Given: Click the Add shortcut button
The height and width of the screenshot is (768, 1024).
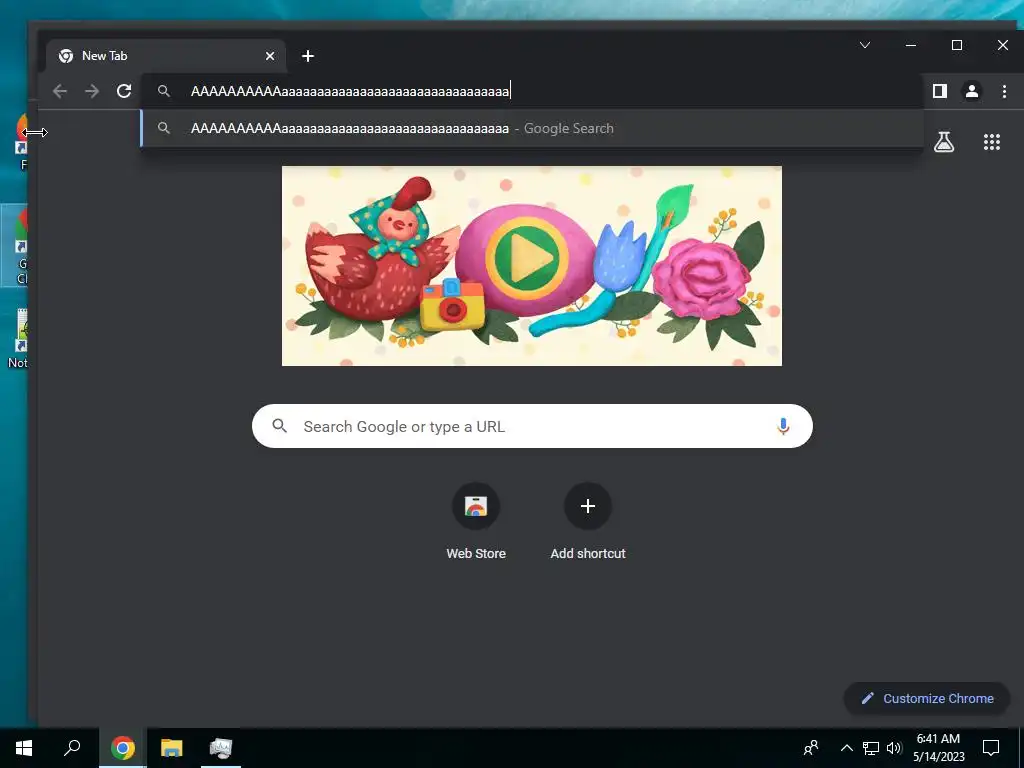Looking at the screenshot, I should coord(588,522).
